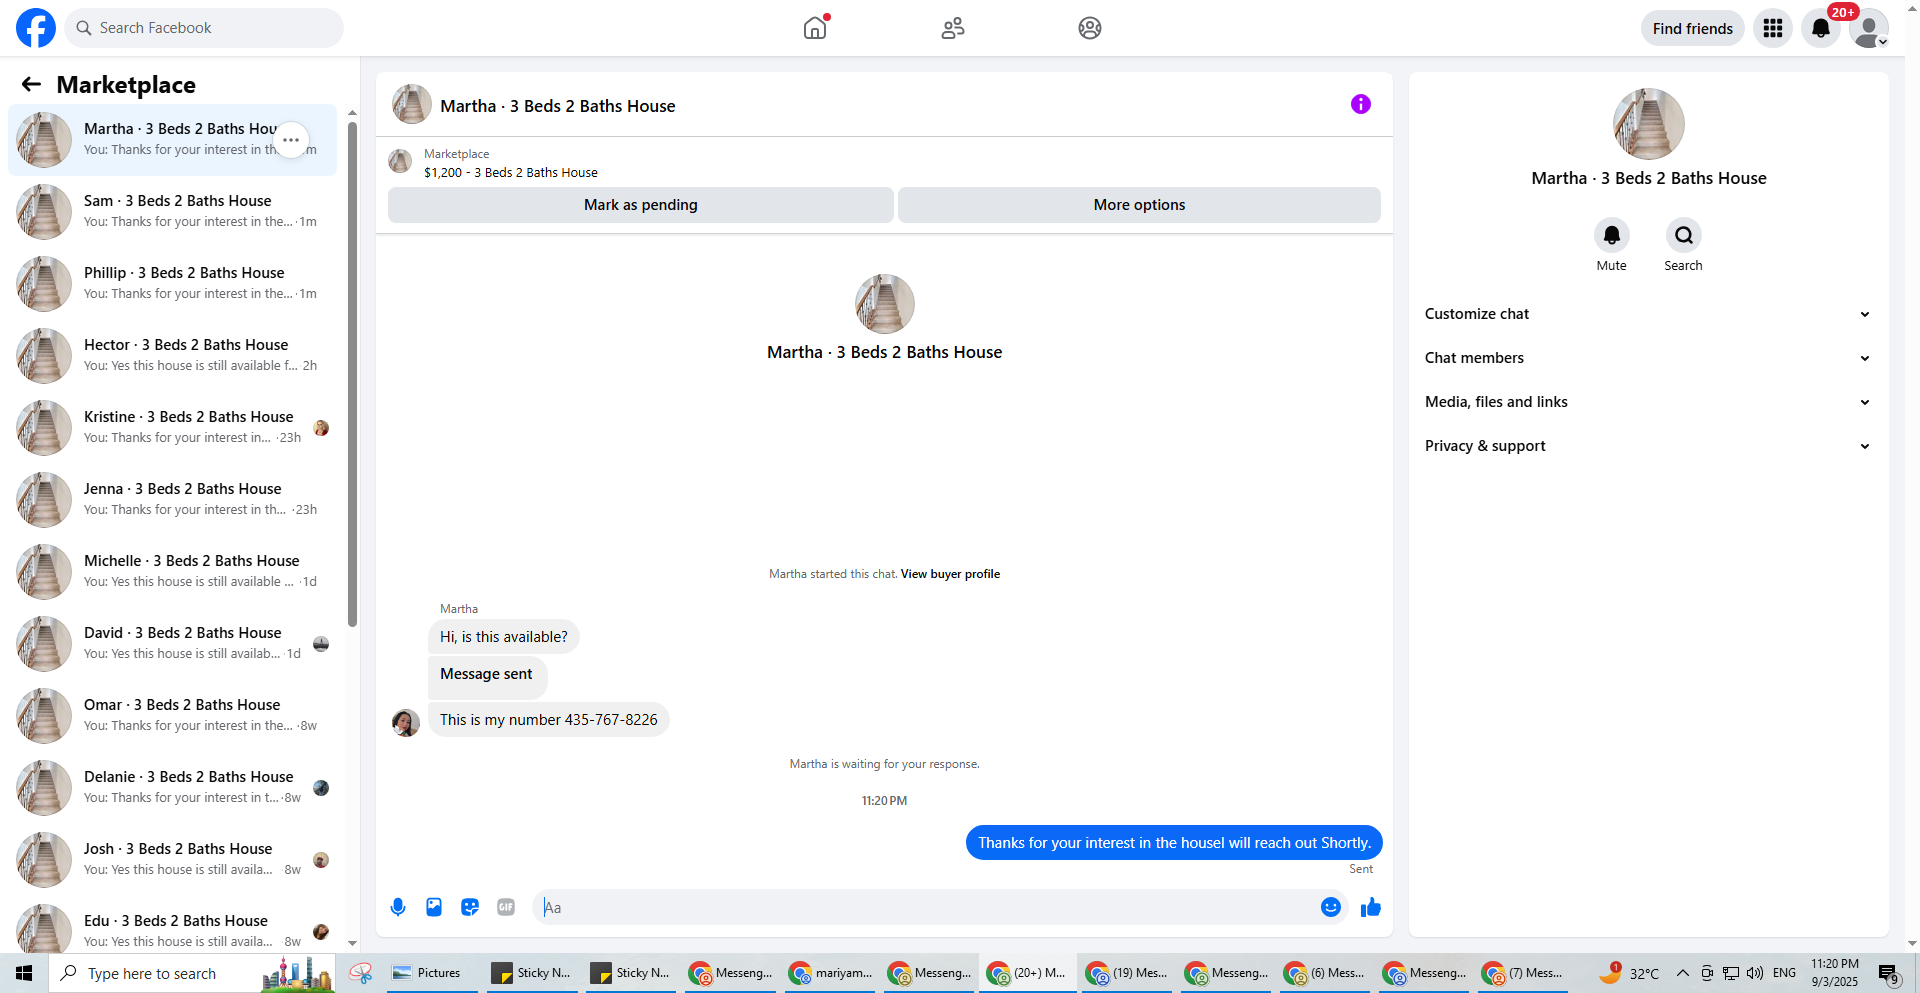Open account profile avatar menu

pyautogui.click(x=1868, y=28)
